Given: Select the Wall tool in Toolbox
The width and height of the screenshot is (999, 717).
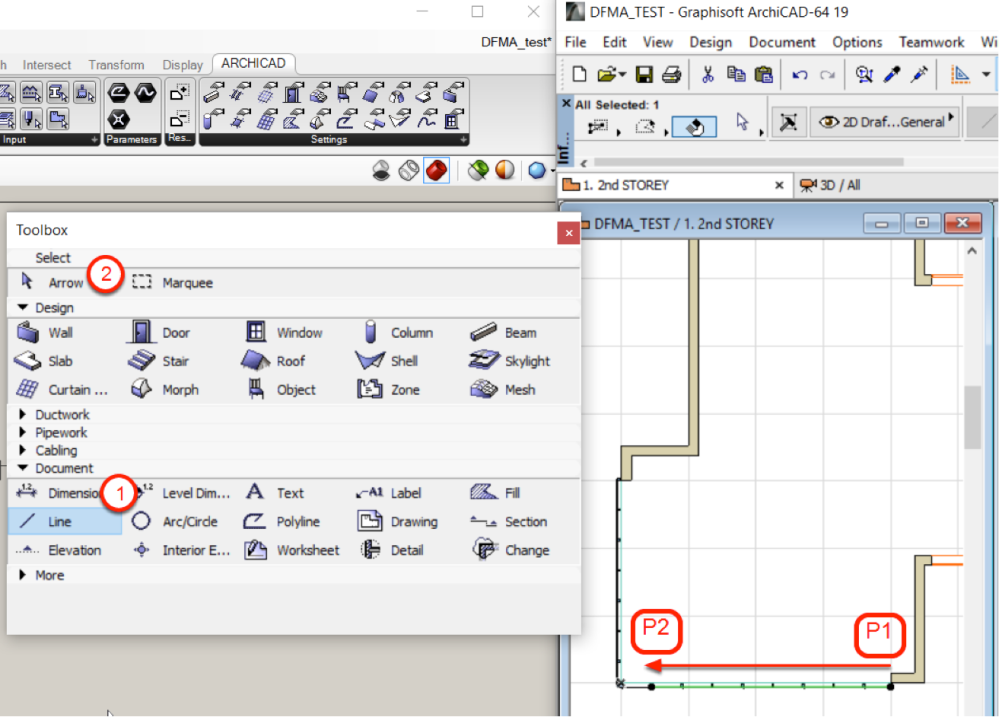Looking at the screenshot, I should click(45, 333).
